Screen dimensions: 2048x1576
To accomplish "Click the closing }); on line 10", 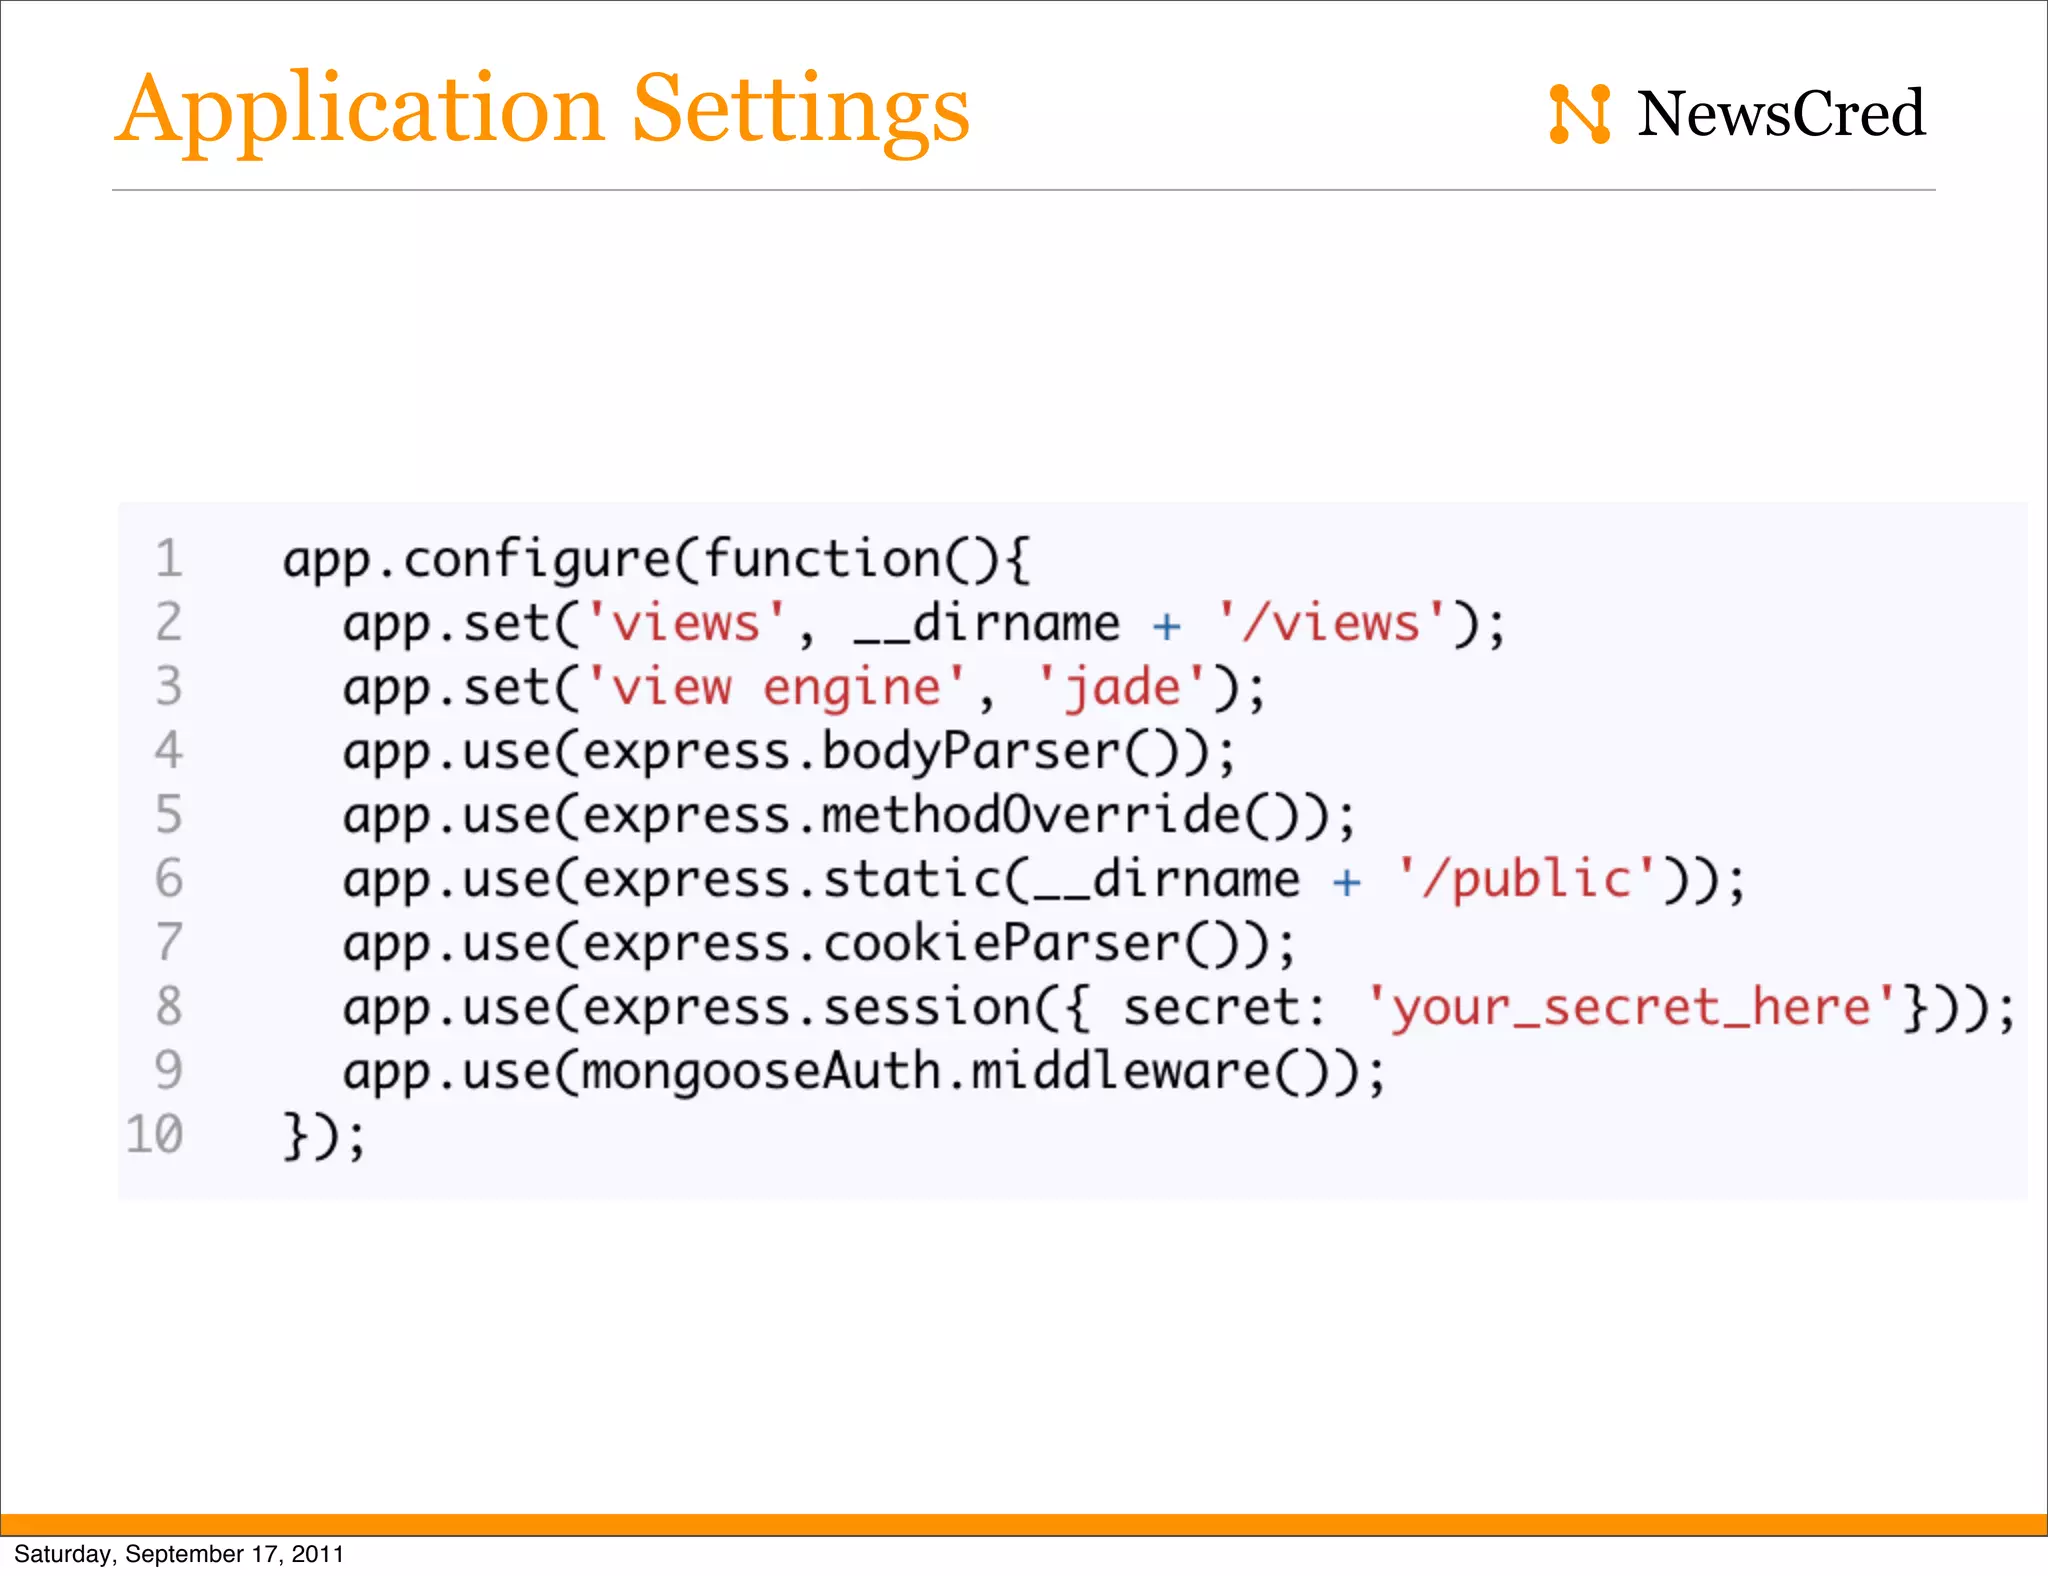I will (324, 1136).
